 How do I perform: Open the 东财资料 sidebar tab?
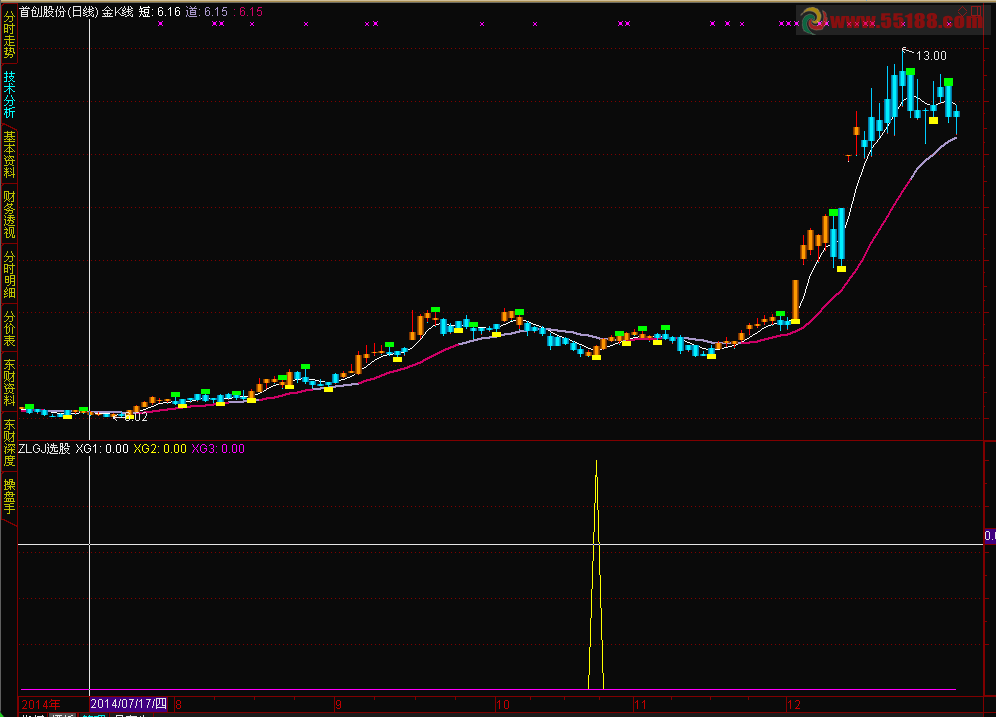pos(9,382)
